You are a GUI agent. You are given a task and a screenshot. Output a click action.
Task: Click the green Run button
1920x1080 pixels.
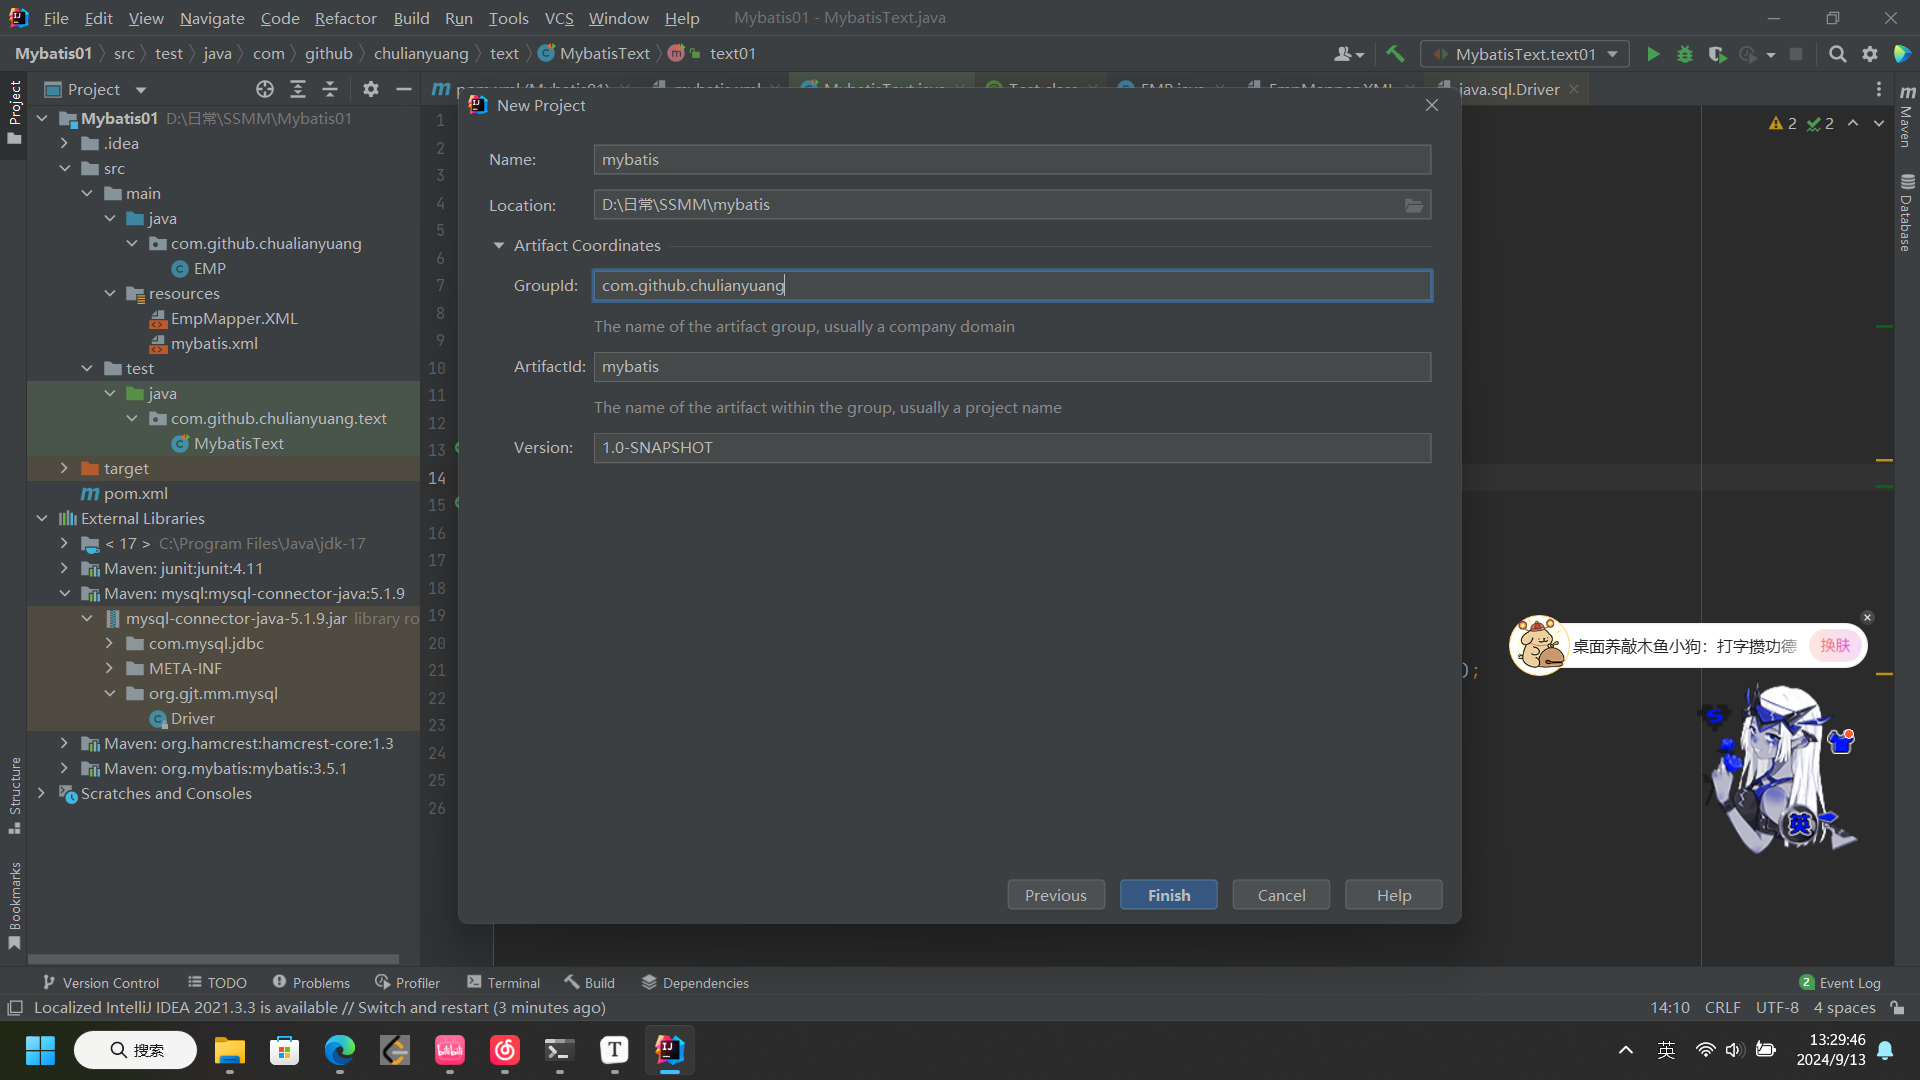coord(1653,54)
